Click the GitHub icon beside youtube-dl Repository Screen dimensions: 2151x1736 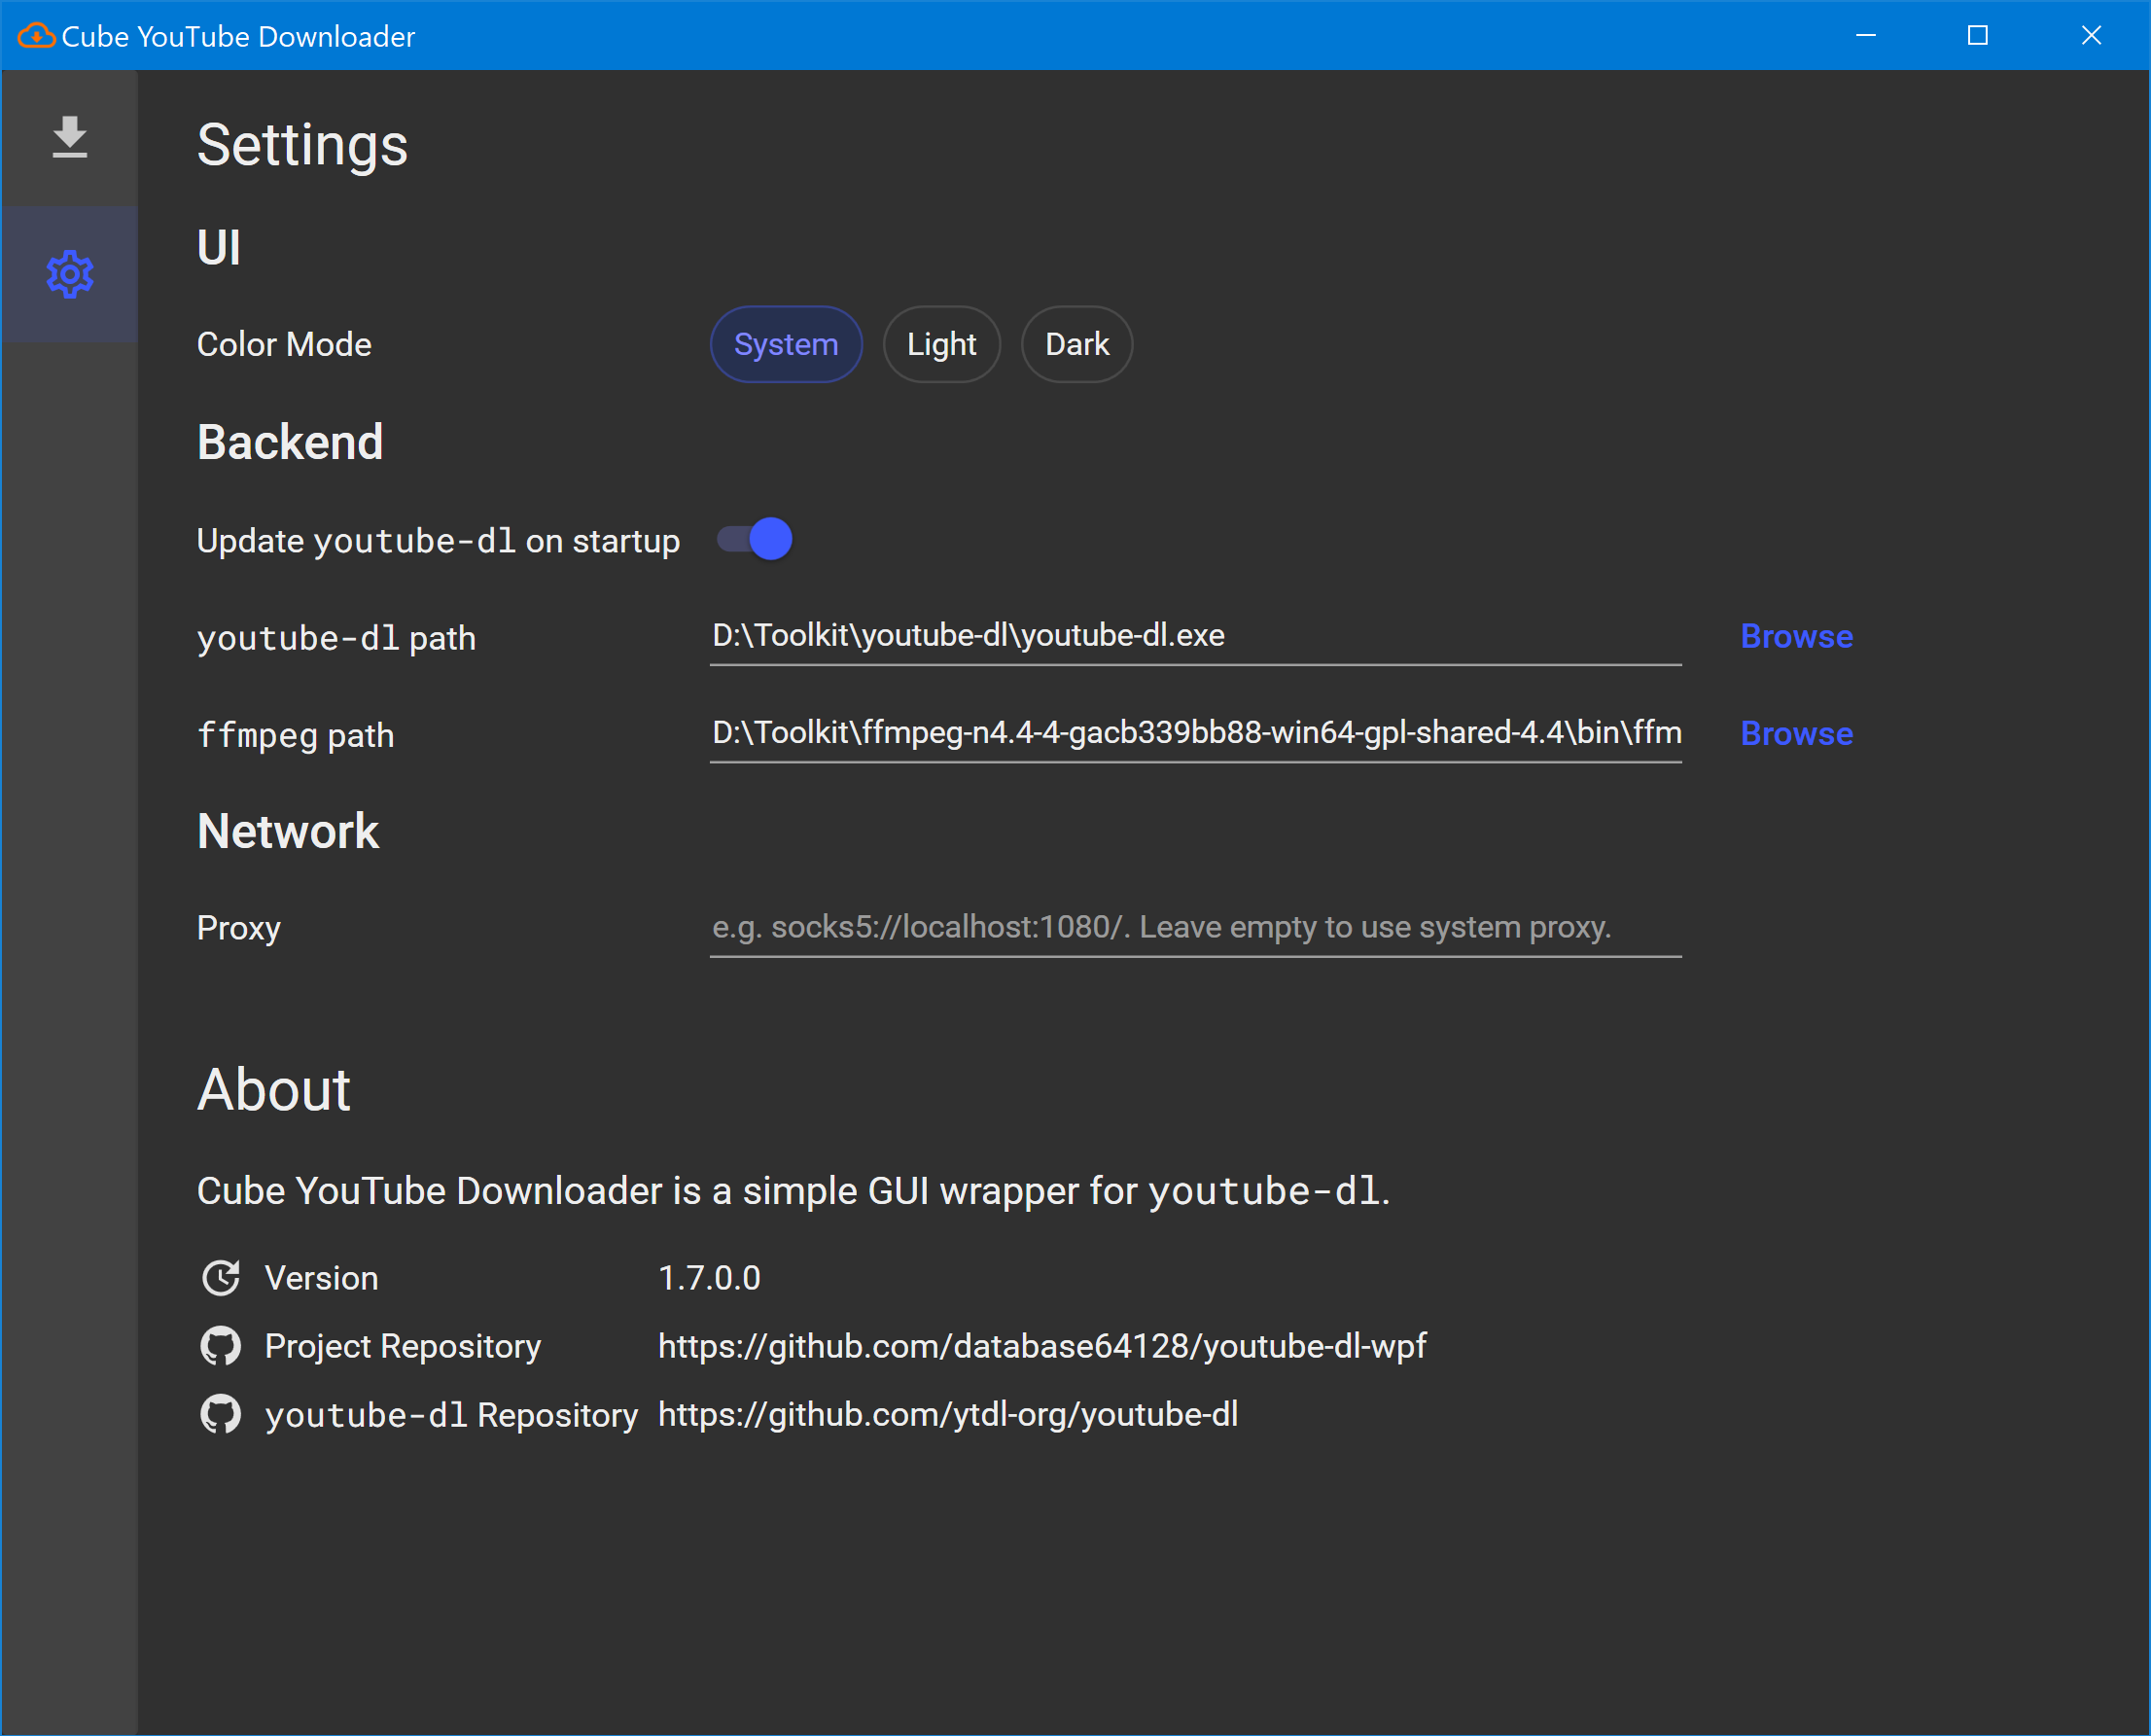[x=220, y=1414]
